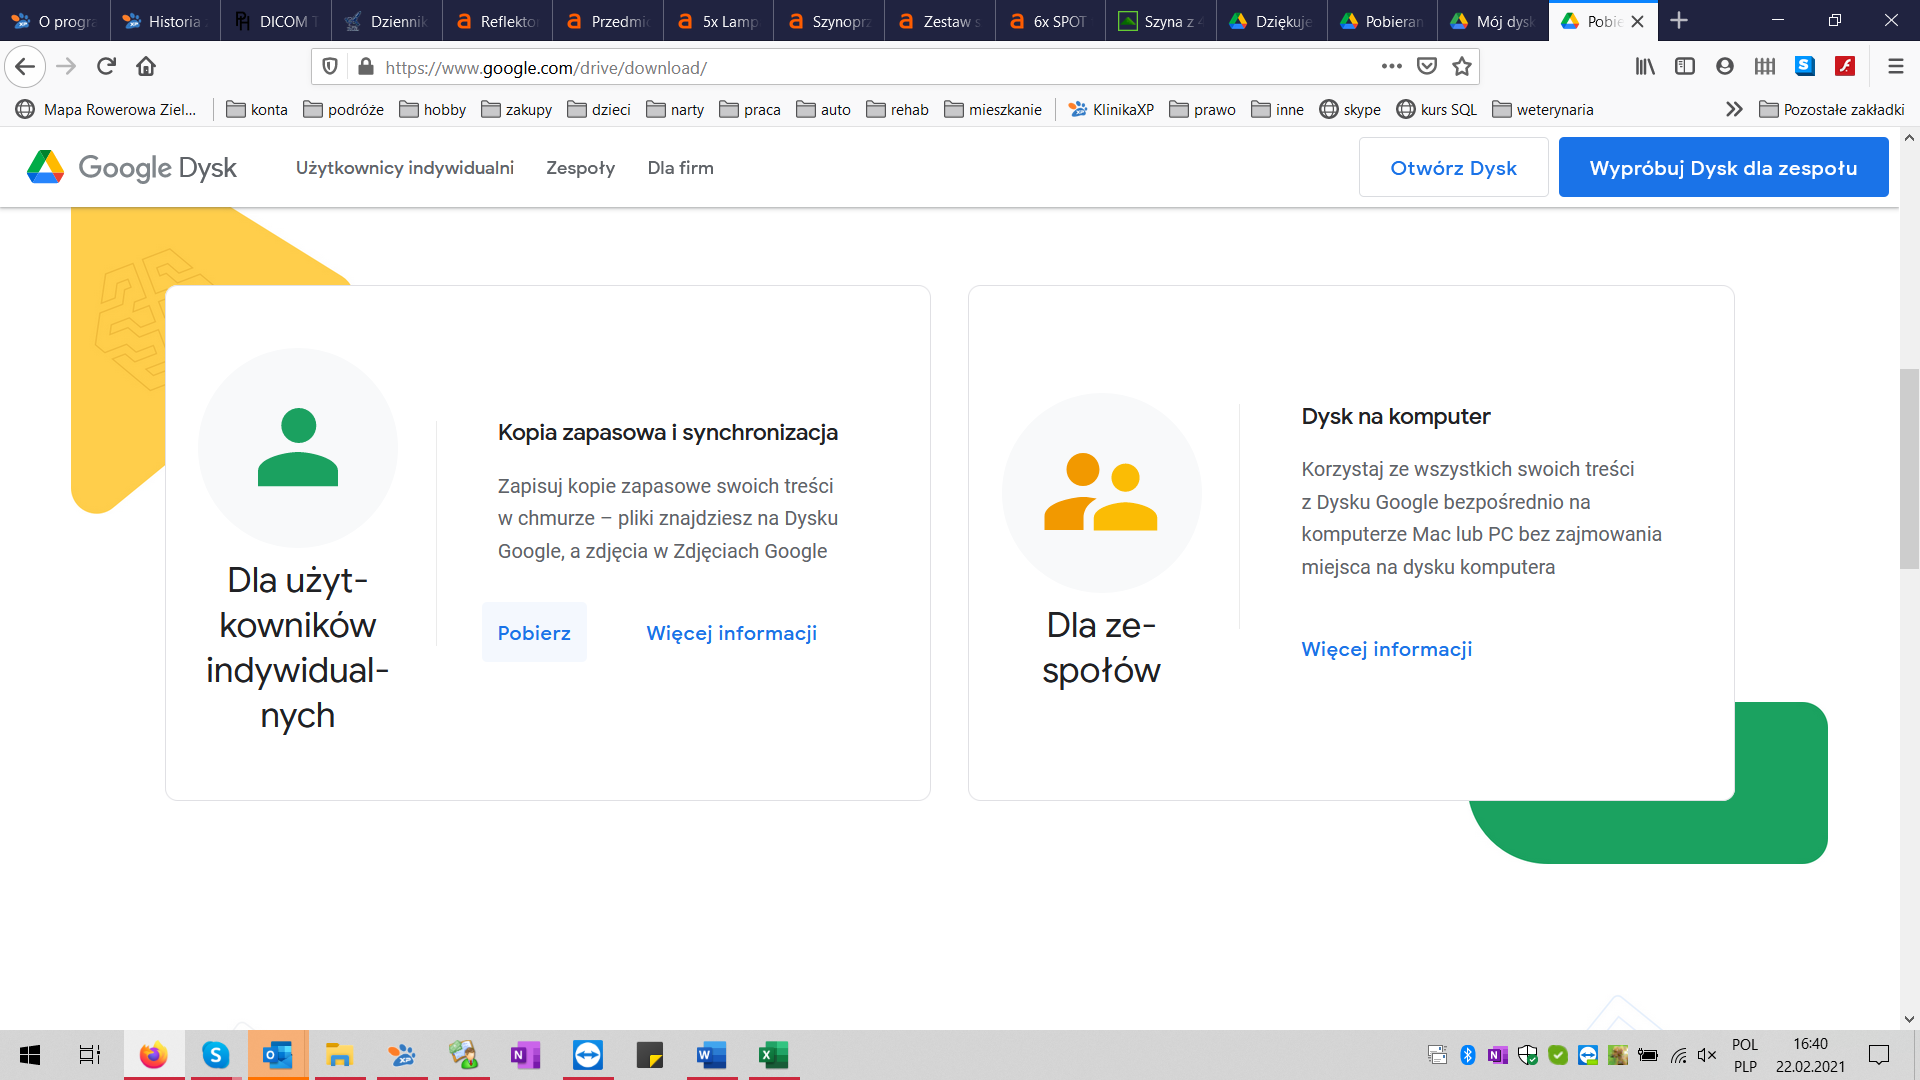Image resolution: width=1920 pixels, height=1080 pixels.
Task: Open Firefox from the taskbar
Action: [153, 1055]
